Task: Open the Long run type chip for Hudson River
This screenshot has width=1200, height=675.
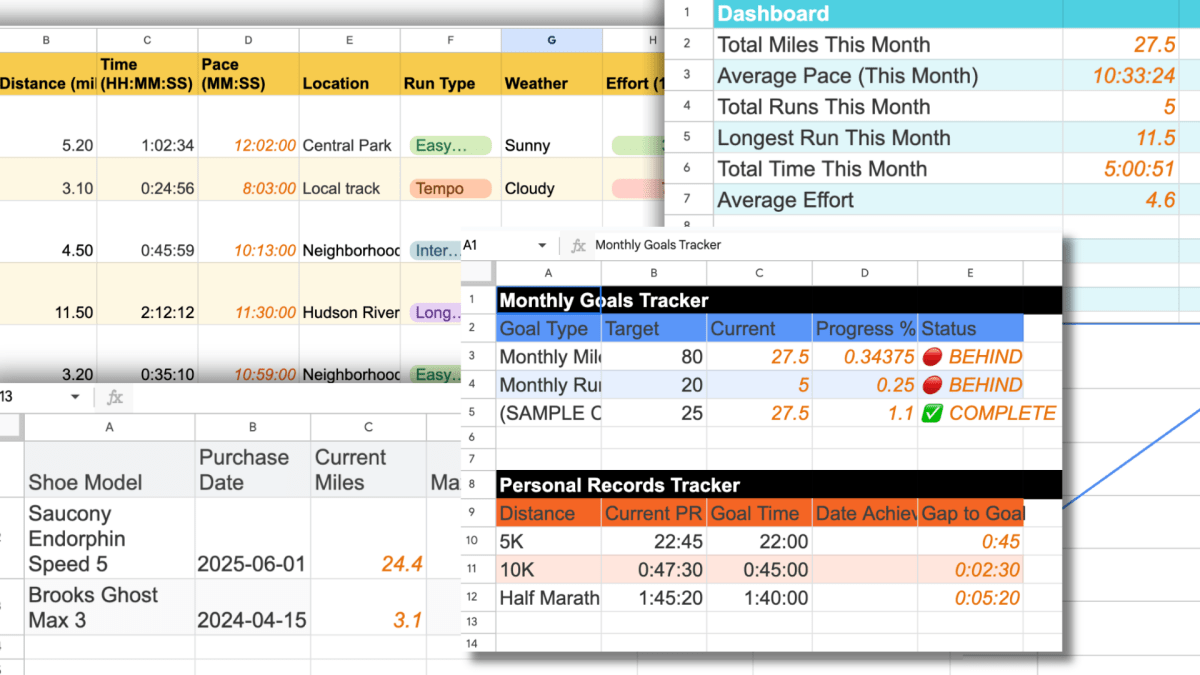Action: tap(450, 313)
